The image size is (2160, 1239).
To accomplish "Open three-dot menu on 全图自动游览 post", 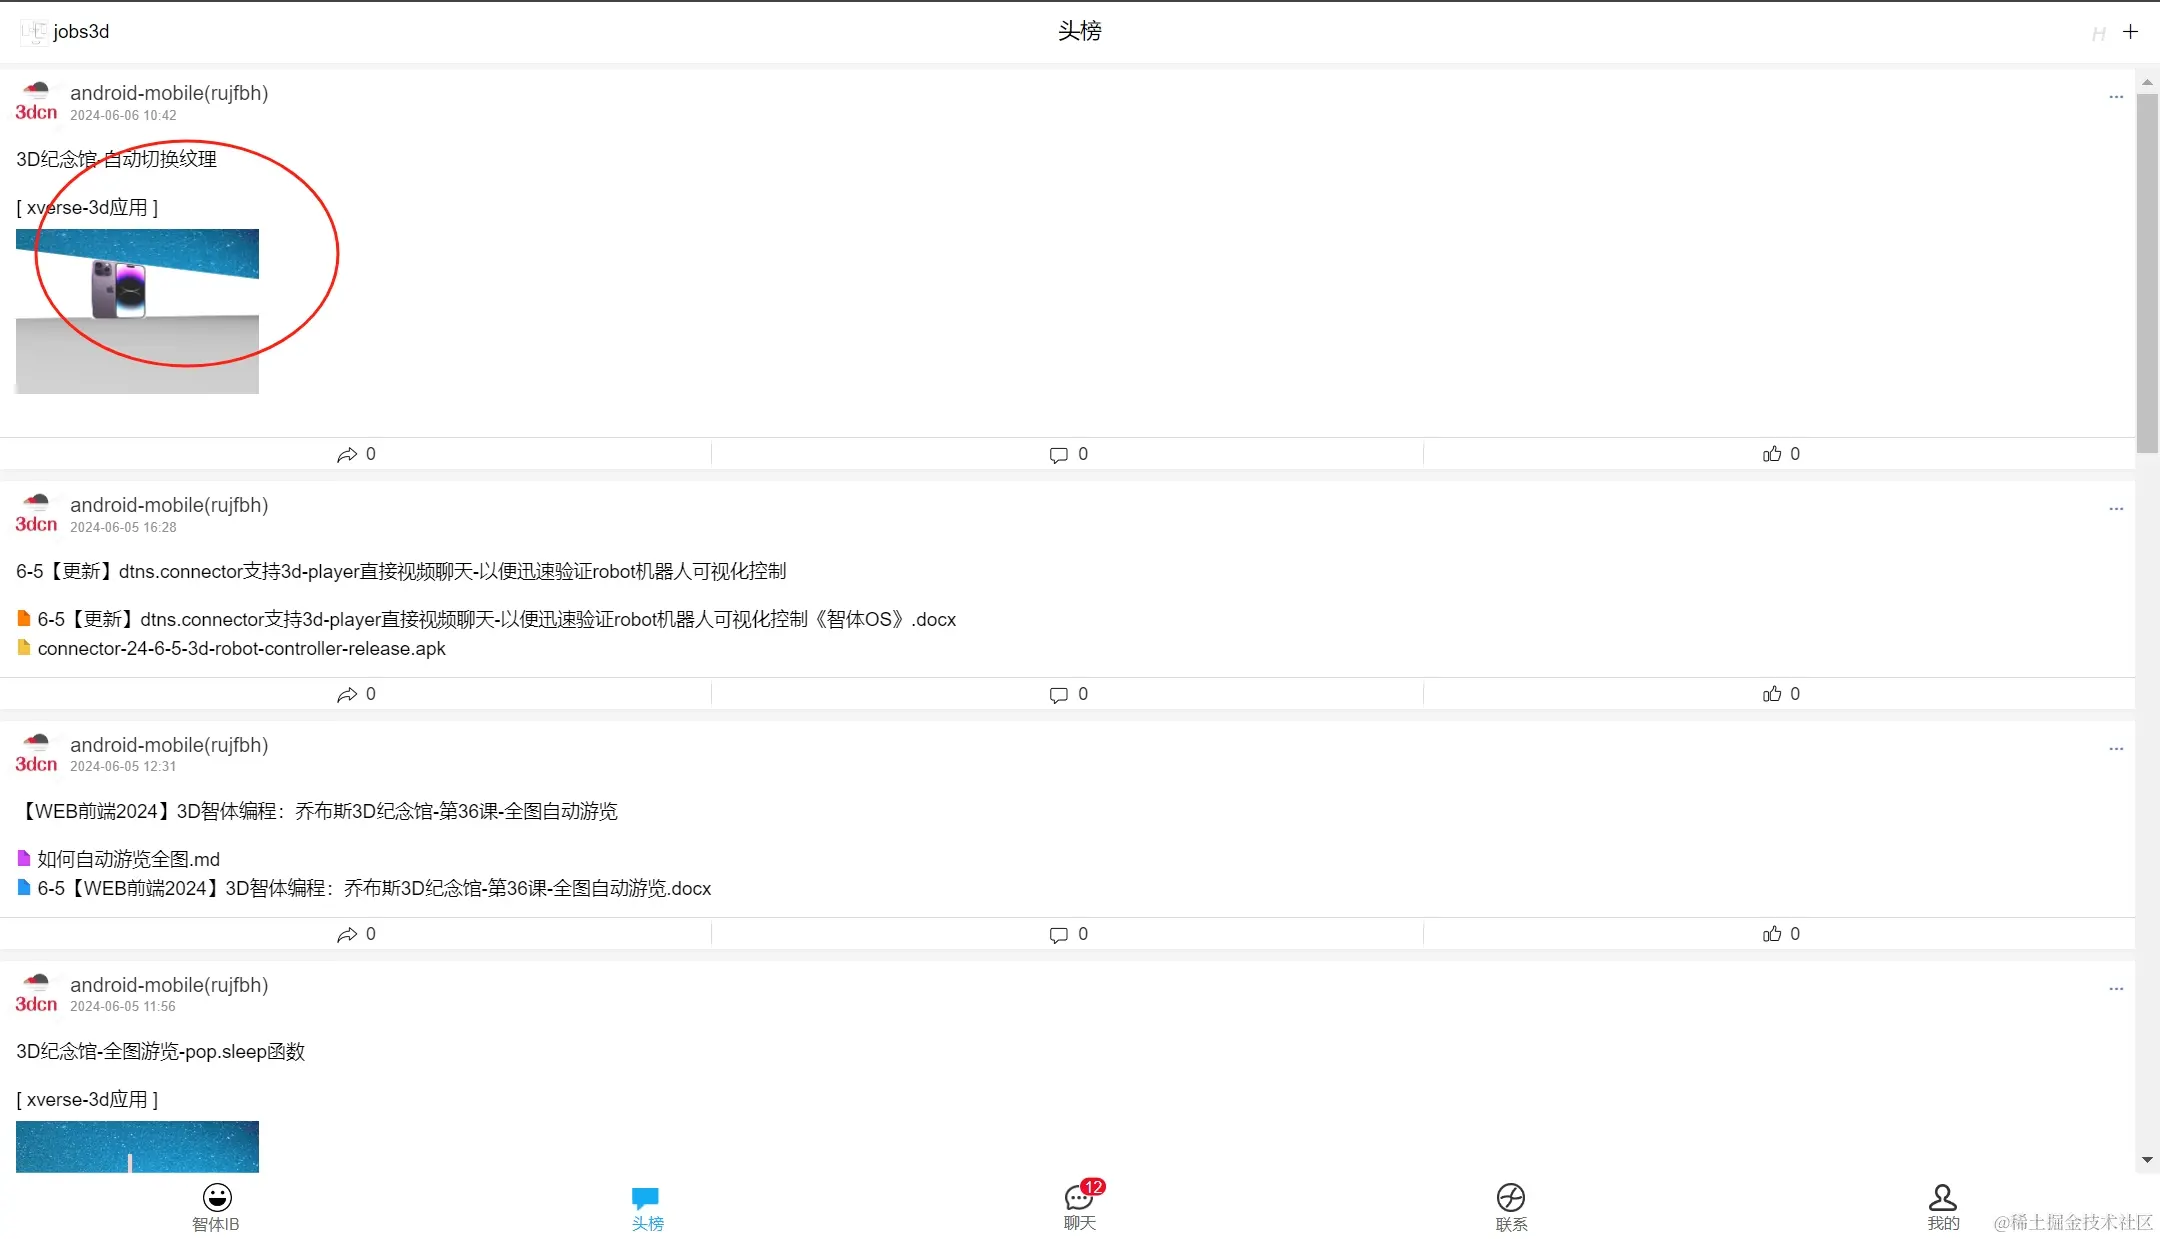I will [2116, 749].
